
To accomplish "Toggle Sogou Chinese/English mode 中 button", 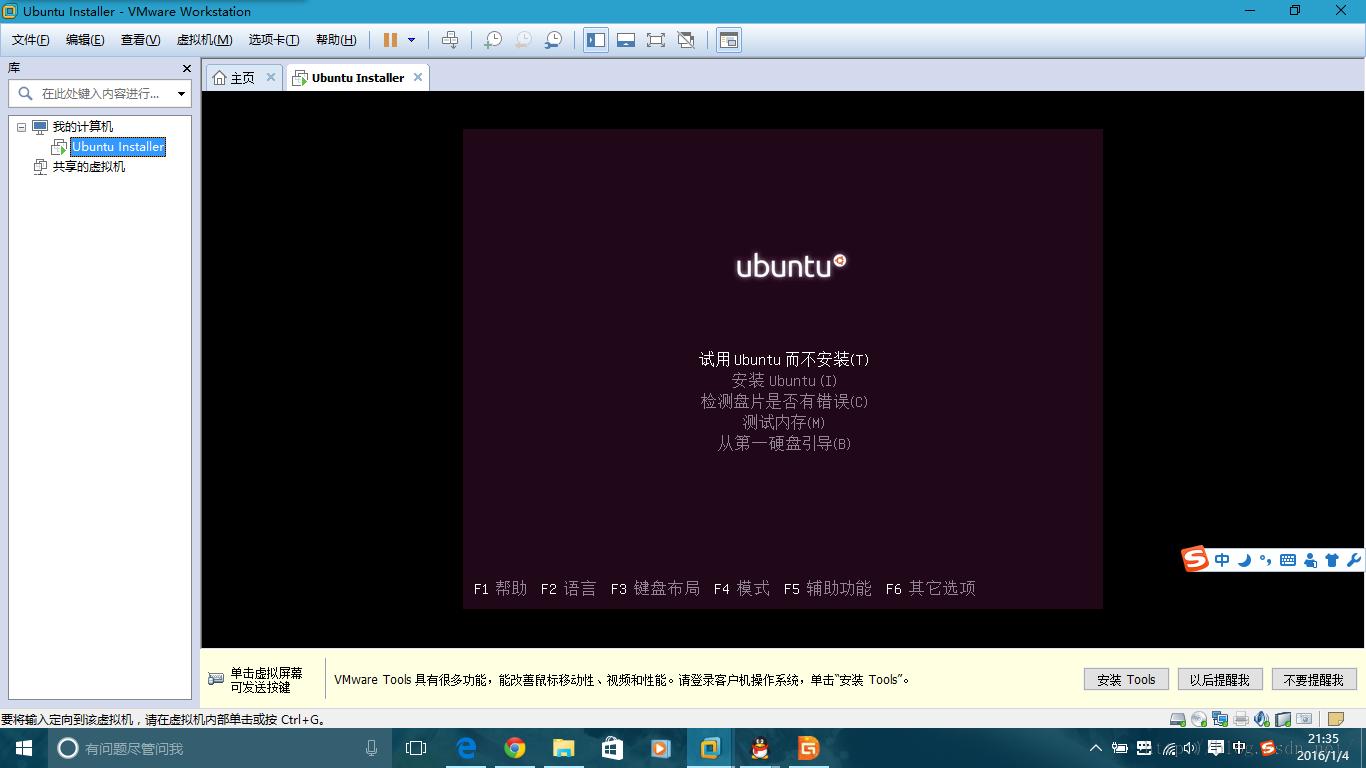I will pos(1222,560).
